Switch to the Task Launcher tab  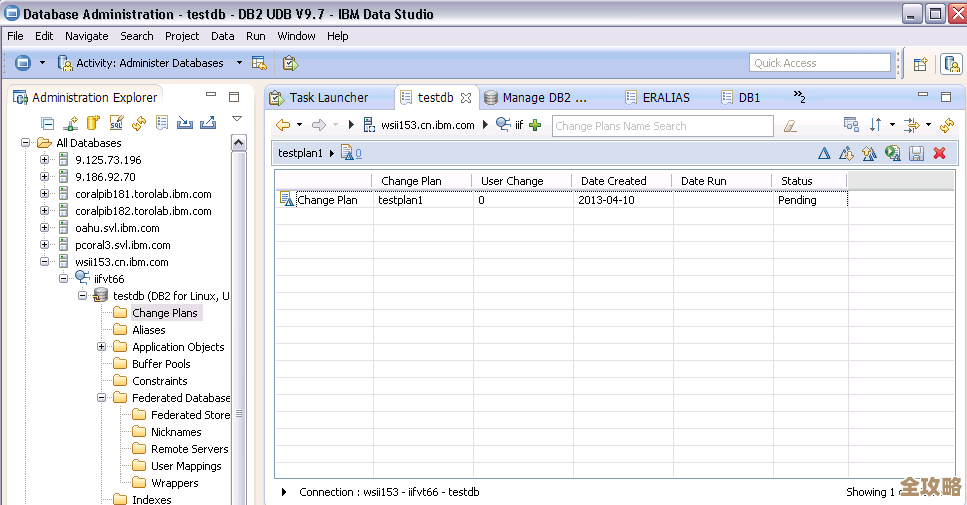328,97
